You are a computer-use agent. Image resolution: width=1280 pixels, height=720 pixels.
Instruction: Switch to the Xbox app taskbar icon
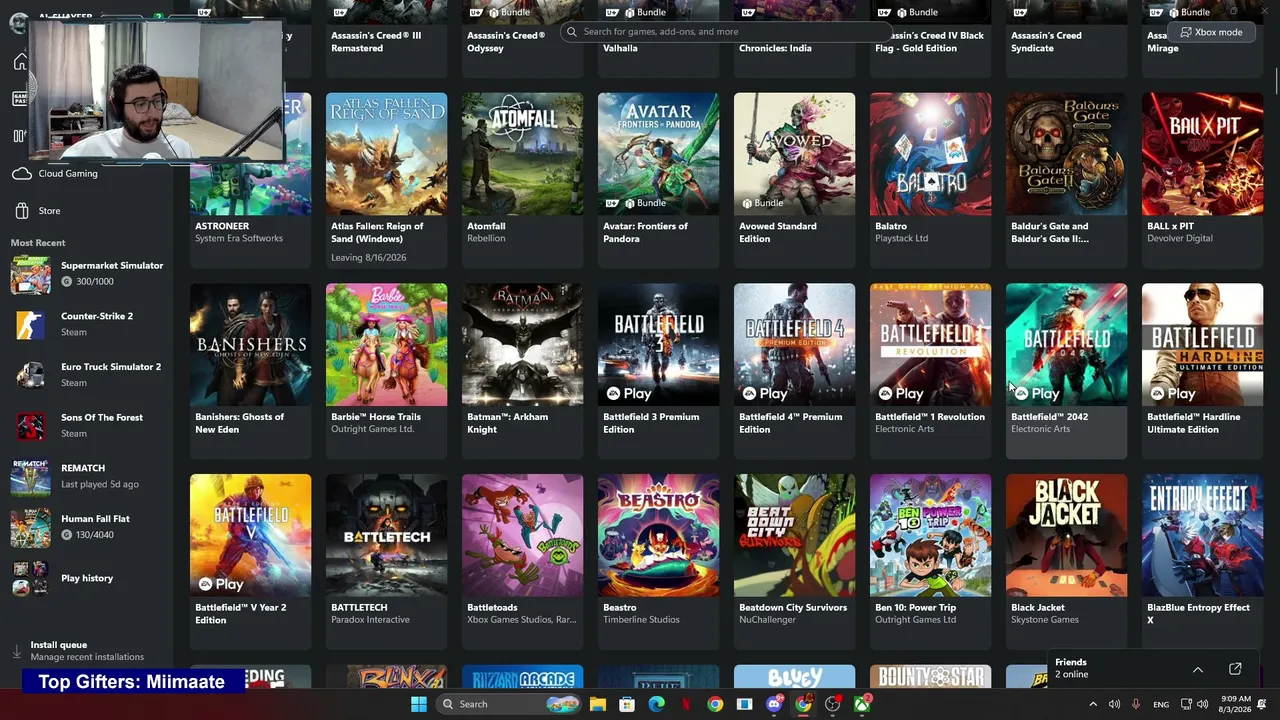(862, 704)
